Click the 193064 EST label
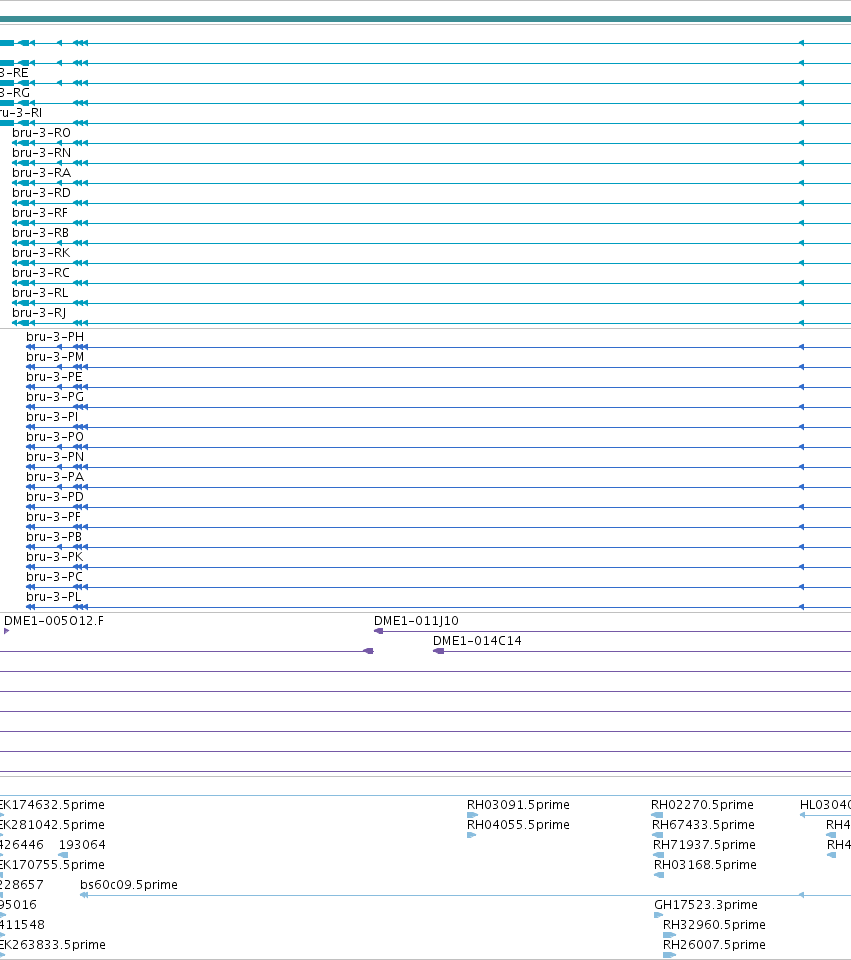 pyautogui.click(x=82, y=845)
